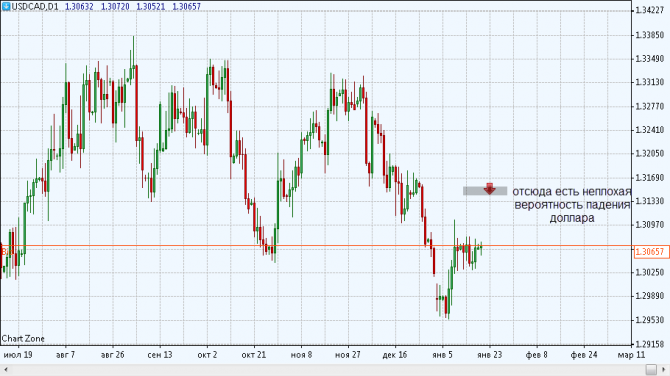Click the red Bid label at left edge
This screenshot has height=376, width=670.
(x=6, y=252)
